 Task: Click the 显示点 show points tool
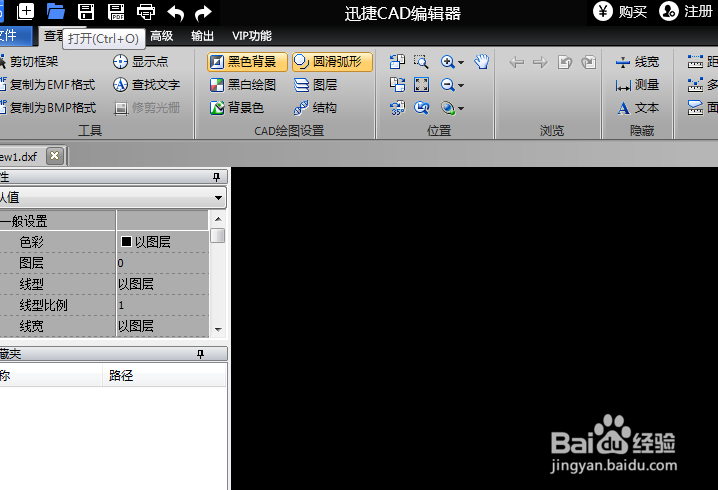tap(141, 61)
